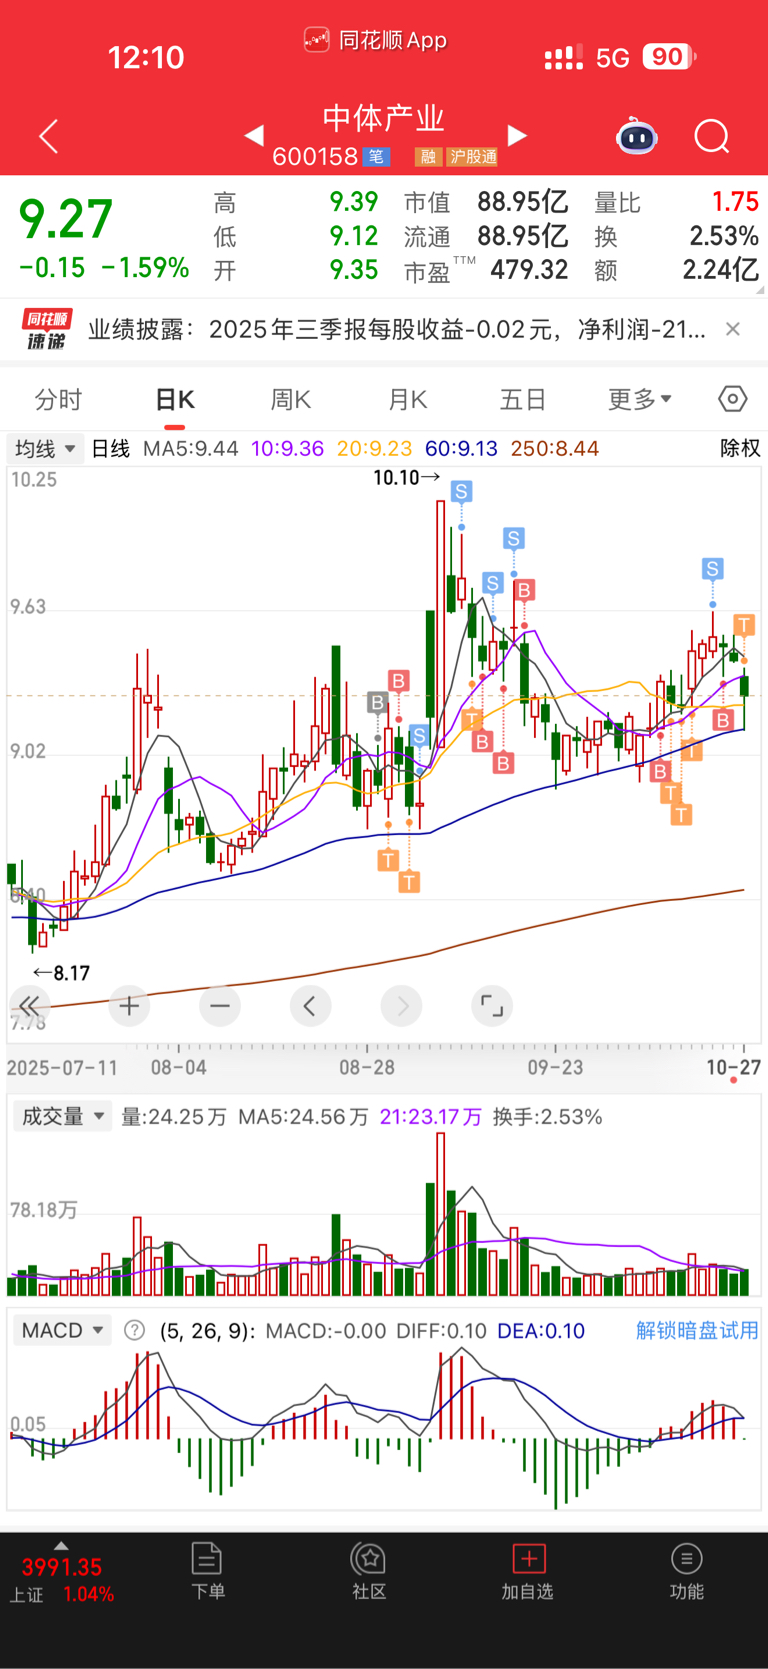Open 下单 order icon
The image size is (768, 1669).
coord(207,1570)
